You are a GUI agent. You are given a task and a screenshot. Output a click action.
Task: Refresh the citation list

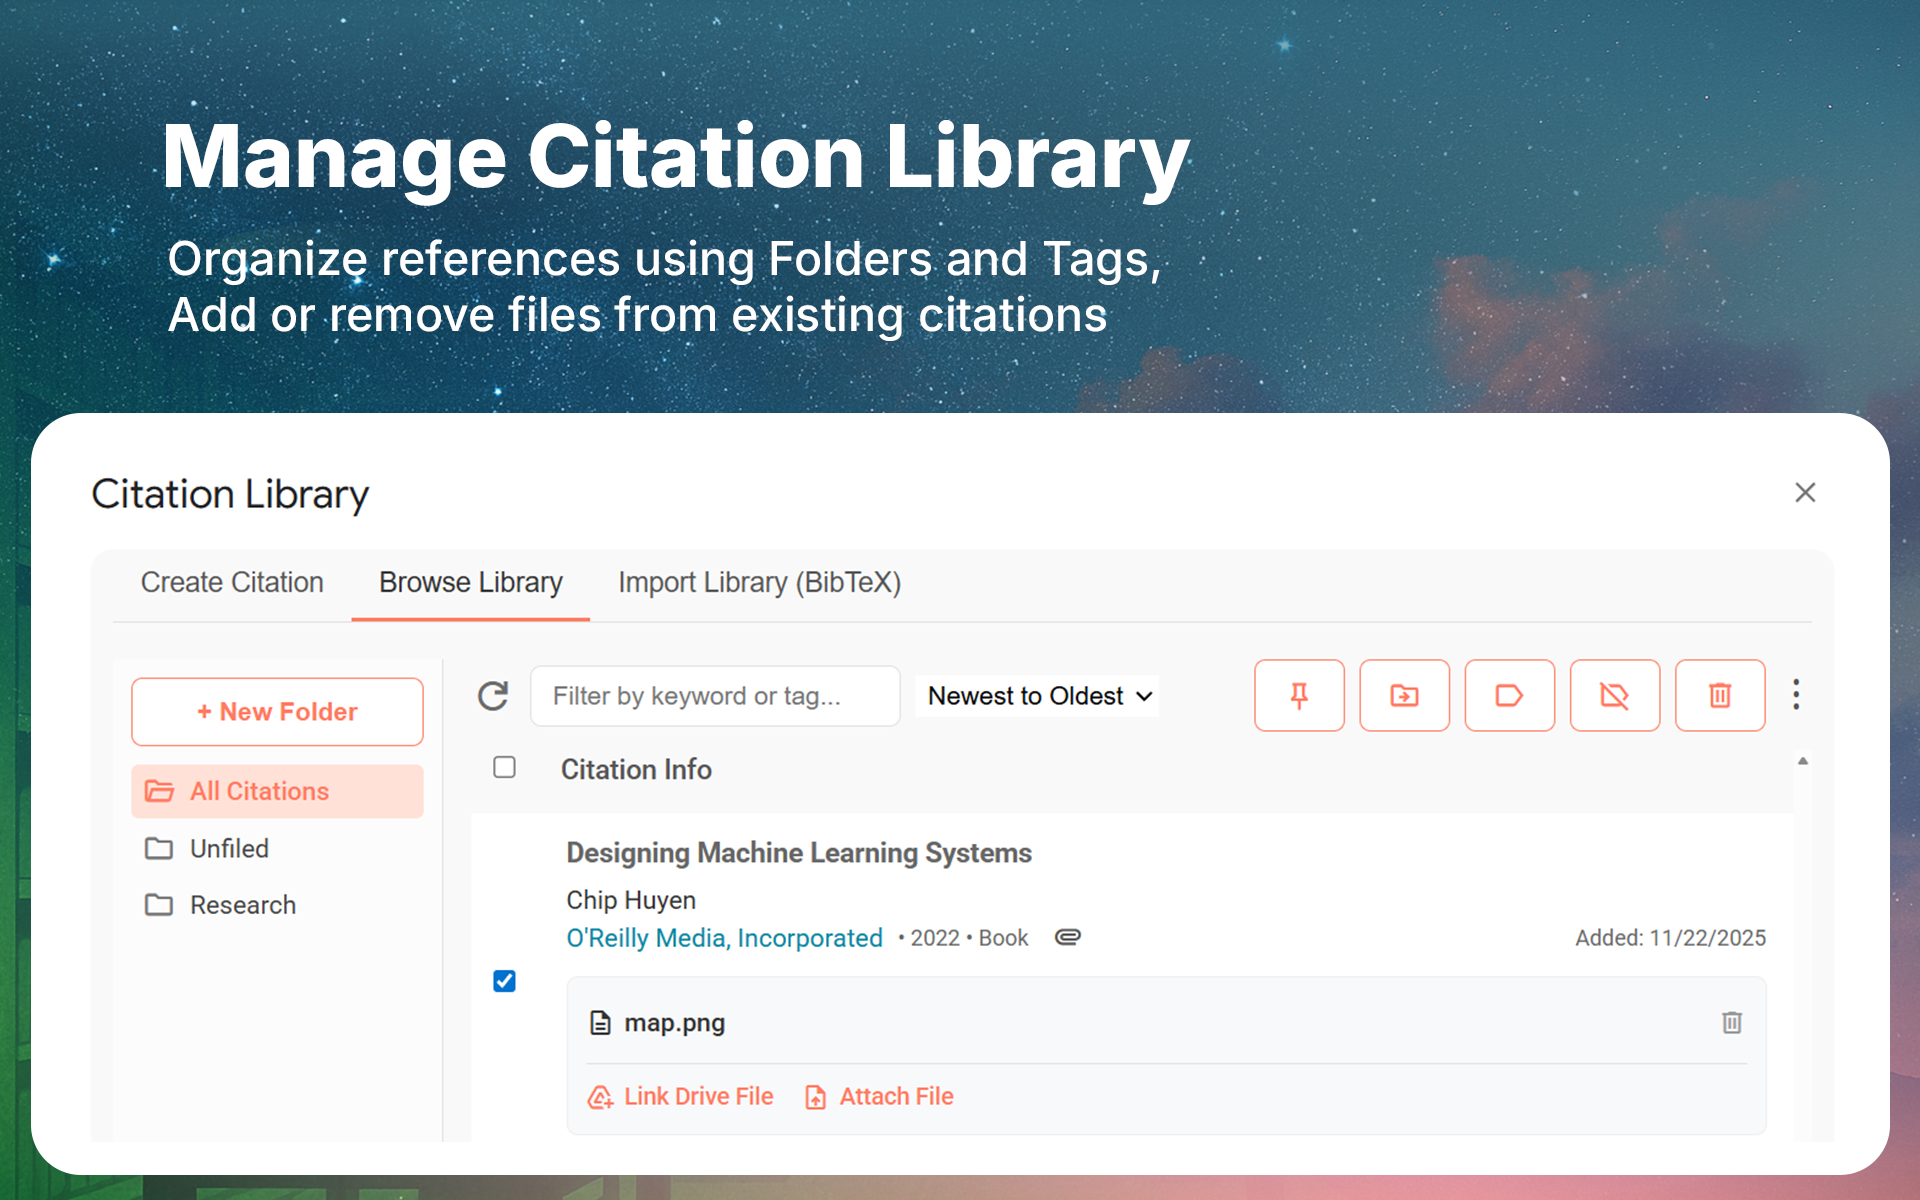click(493, 695)
